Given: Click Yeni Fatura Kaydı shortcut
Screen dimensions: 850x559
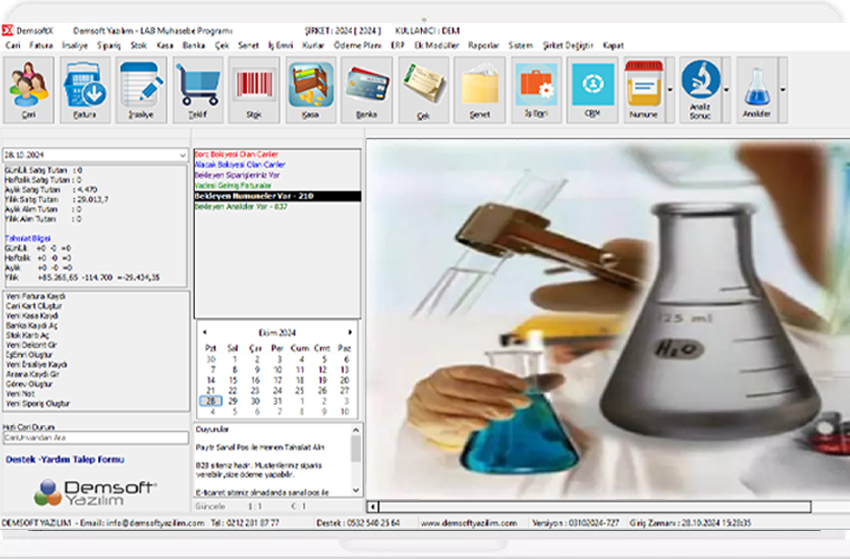Looking at the screenshot, I should 36,297.
